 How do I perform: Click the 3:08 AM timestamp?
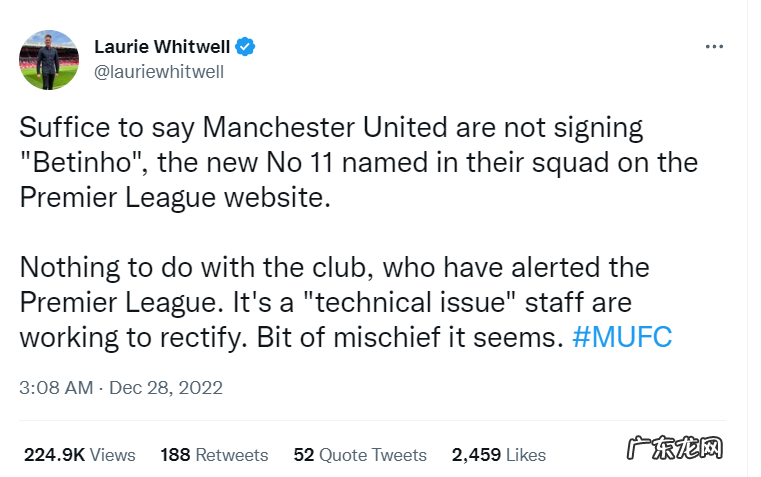(x=56, y=387)
